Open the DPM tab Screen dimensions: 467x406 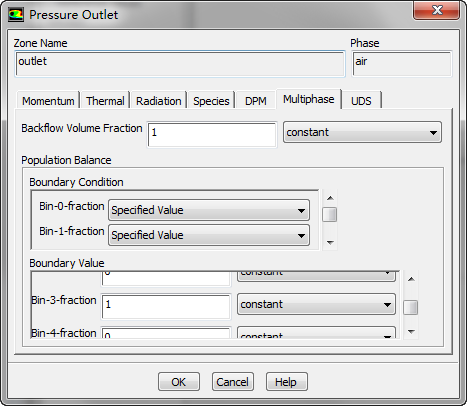pos(255,101)
